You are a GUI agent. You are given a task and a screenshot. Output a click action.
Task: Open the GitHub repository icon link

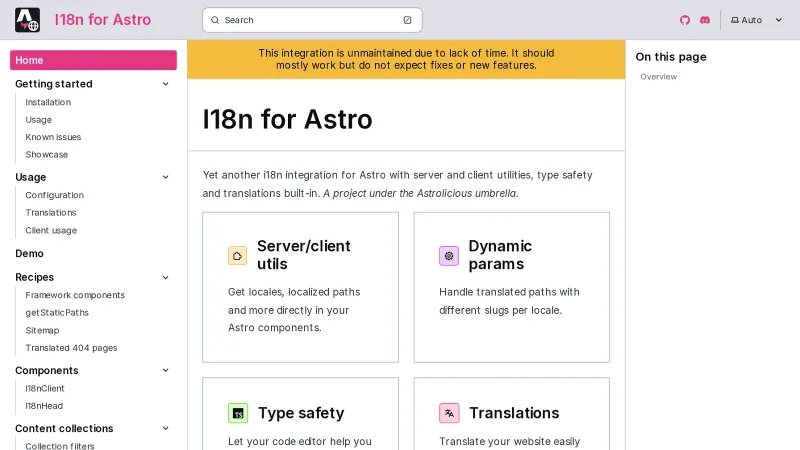coord(685,20)
